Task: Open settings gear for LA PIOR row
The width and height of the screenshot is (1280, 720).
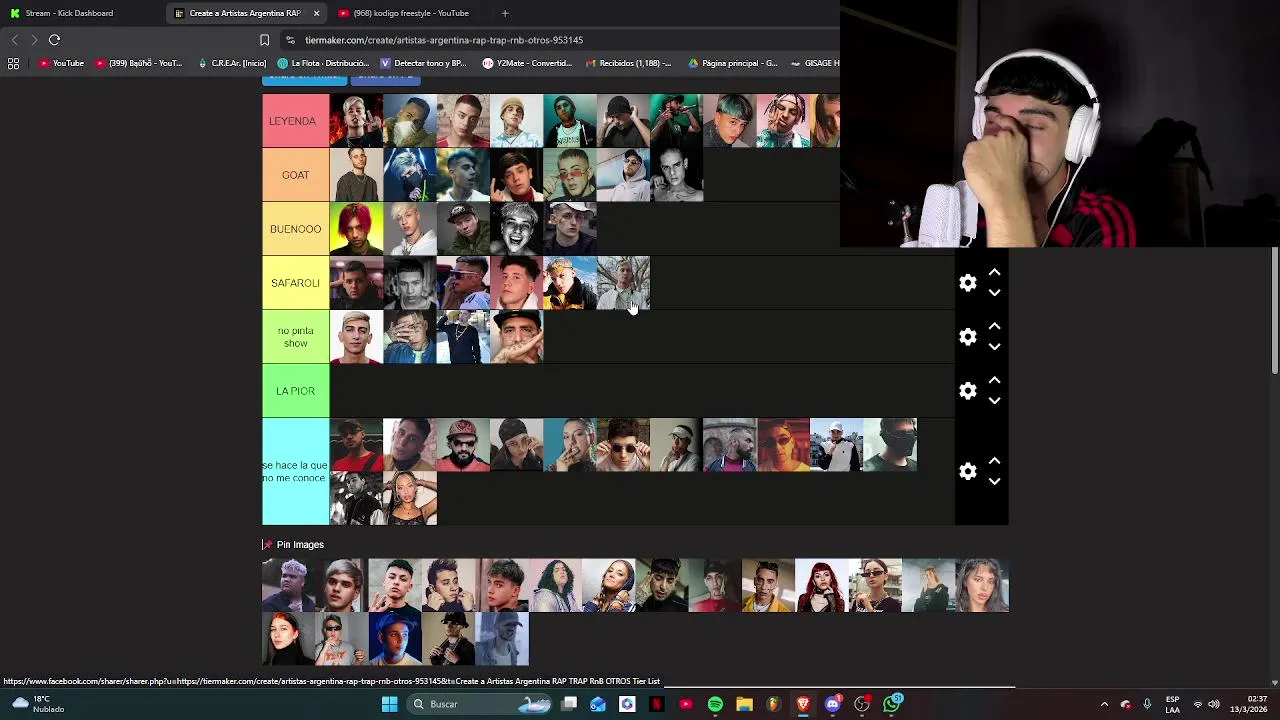Action: coord(967,391)
